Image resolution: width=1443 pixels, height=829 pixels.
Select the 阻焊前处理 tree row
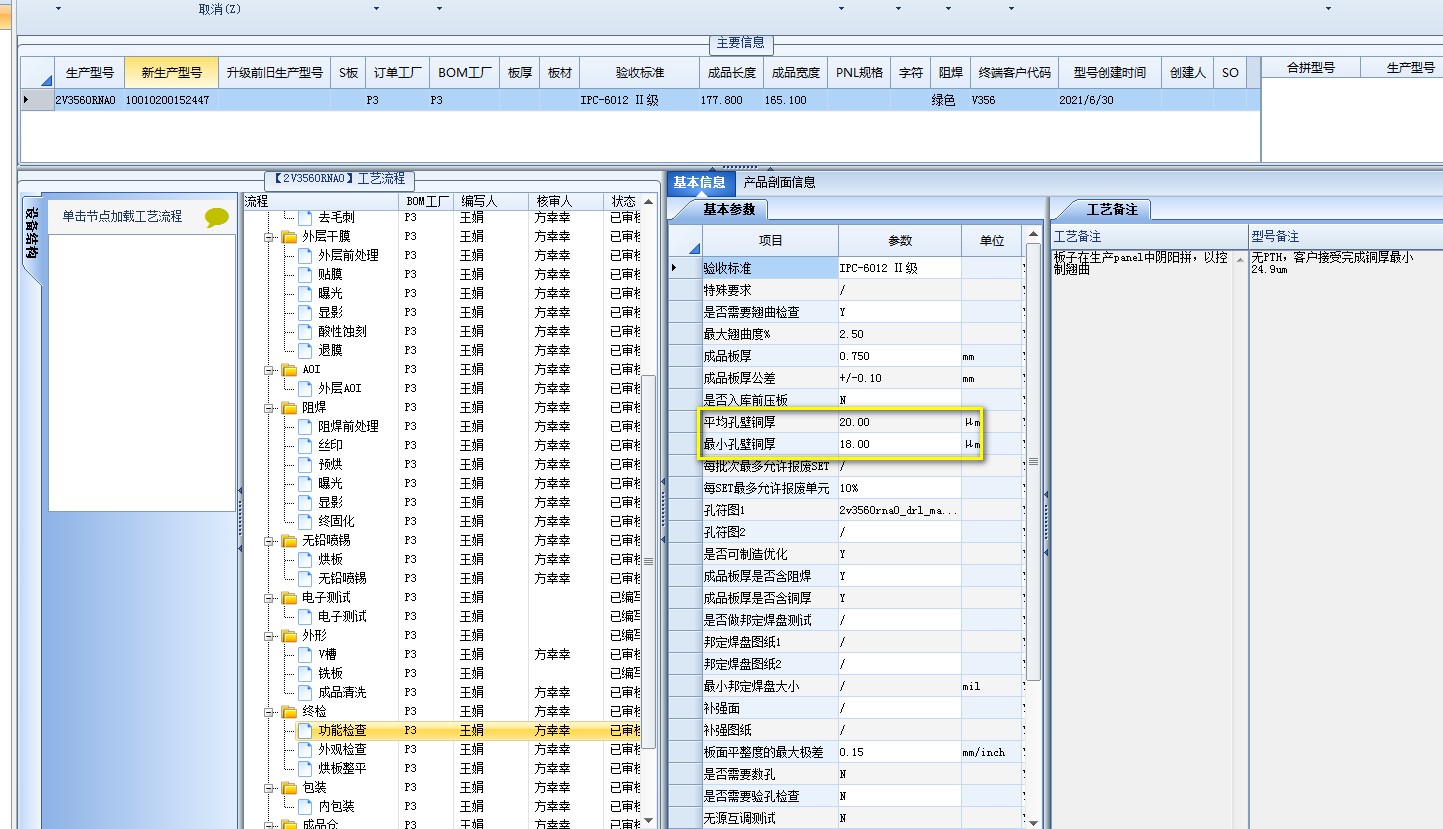(x=442, y=427)
